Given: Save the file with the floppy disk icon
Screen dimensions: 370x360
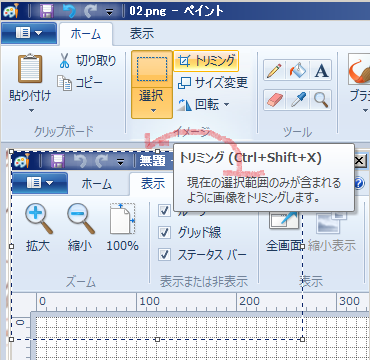Looking at the screenshot, I should click(47, 11).
